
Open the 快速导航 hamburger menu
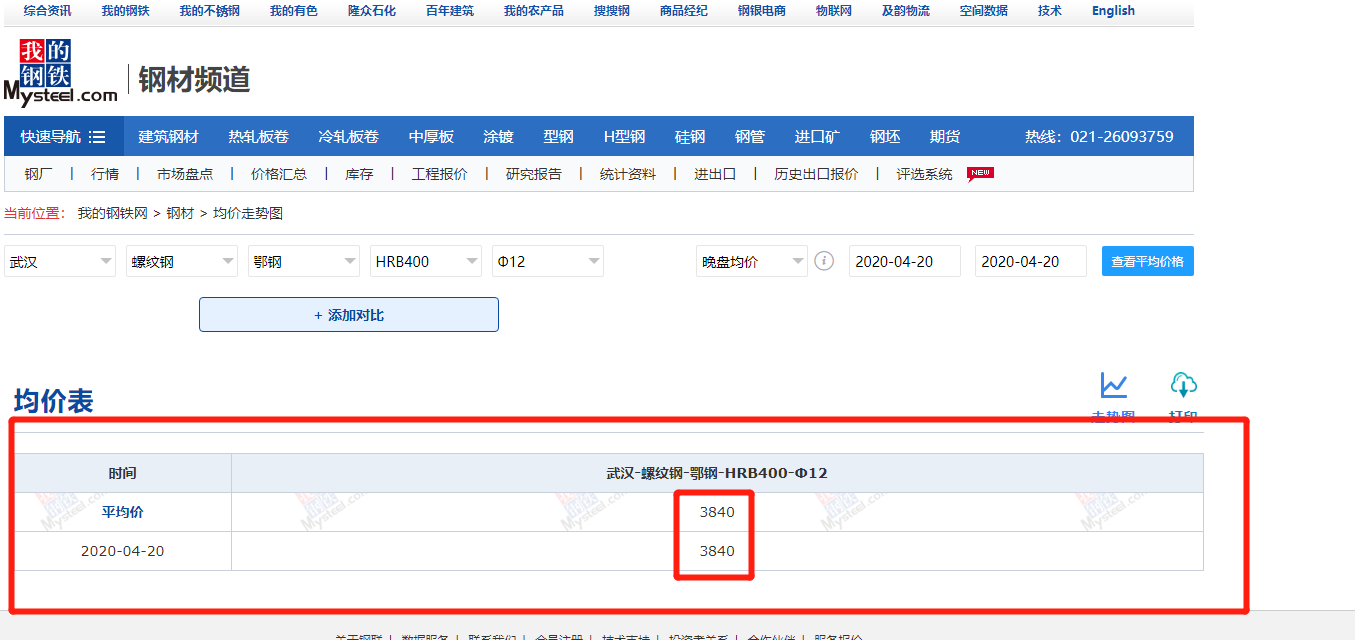pyautogui.click(x=64, y=136)
